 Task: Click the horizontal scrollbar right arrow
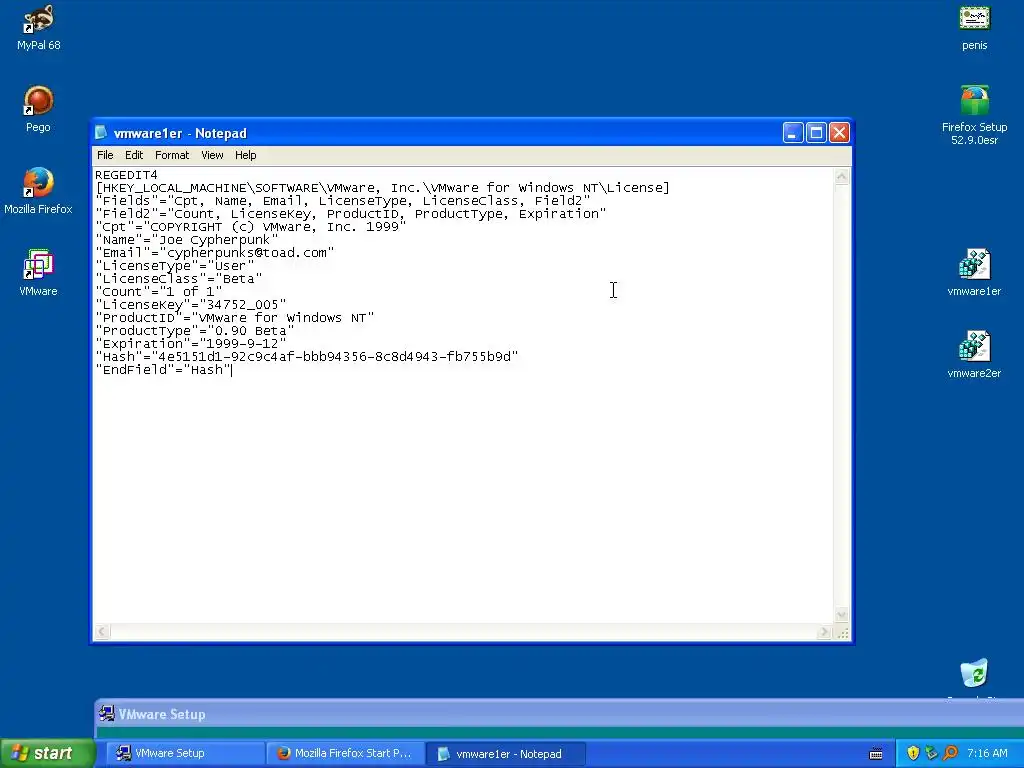click(824, 632)
